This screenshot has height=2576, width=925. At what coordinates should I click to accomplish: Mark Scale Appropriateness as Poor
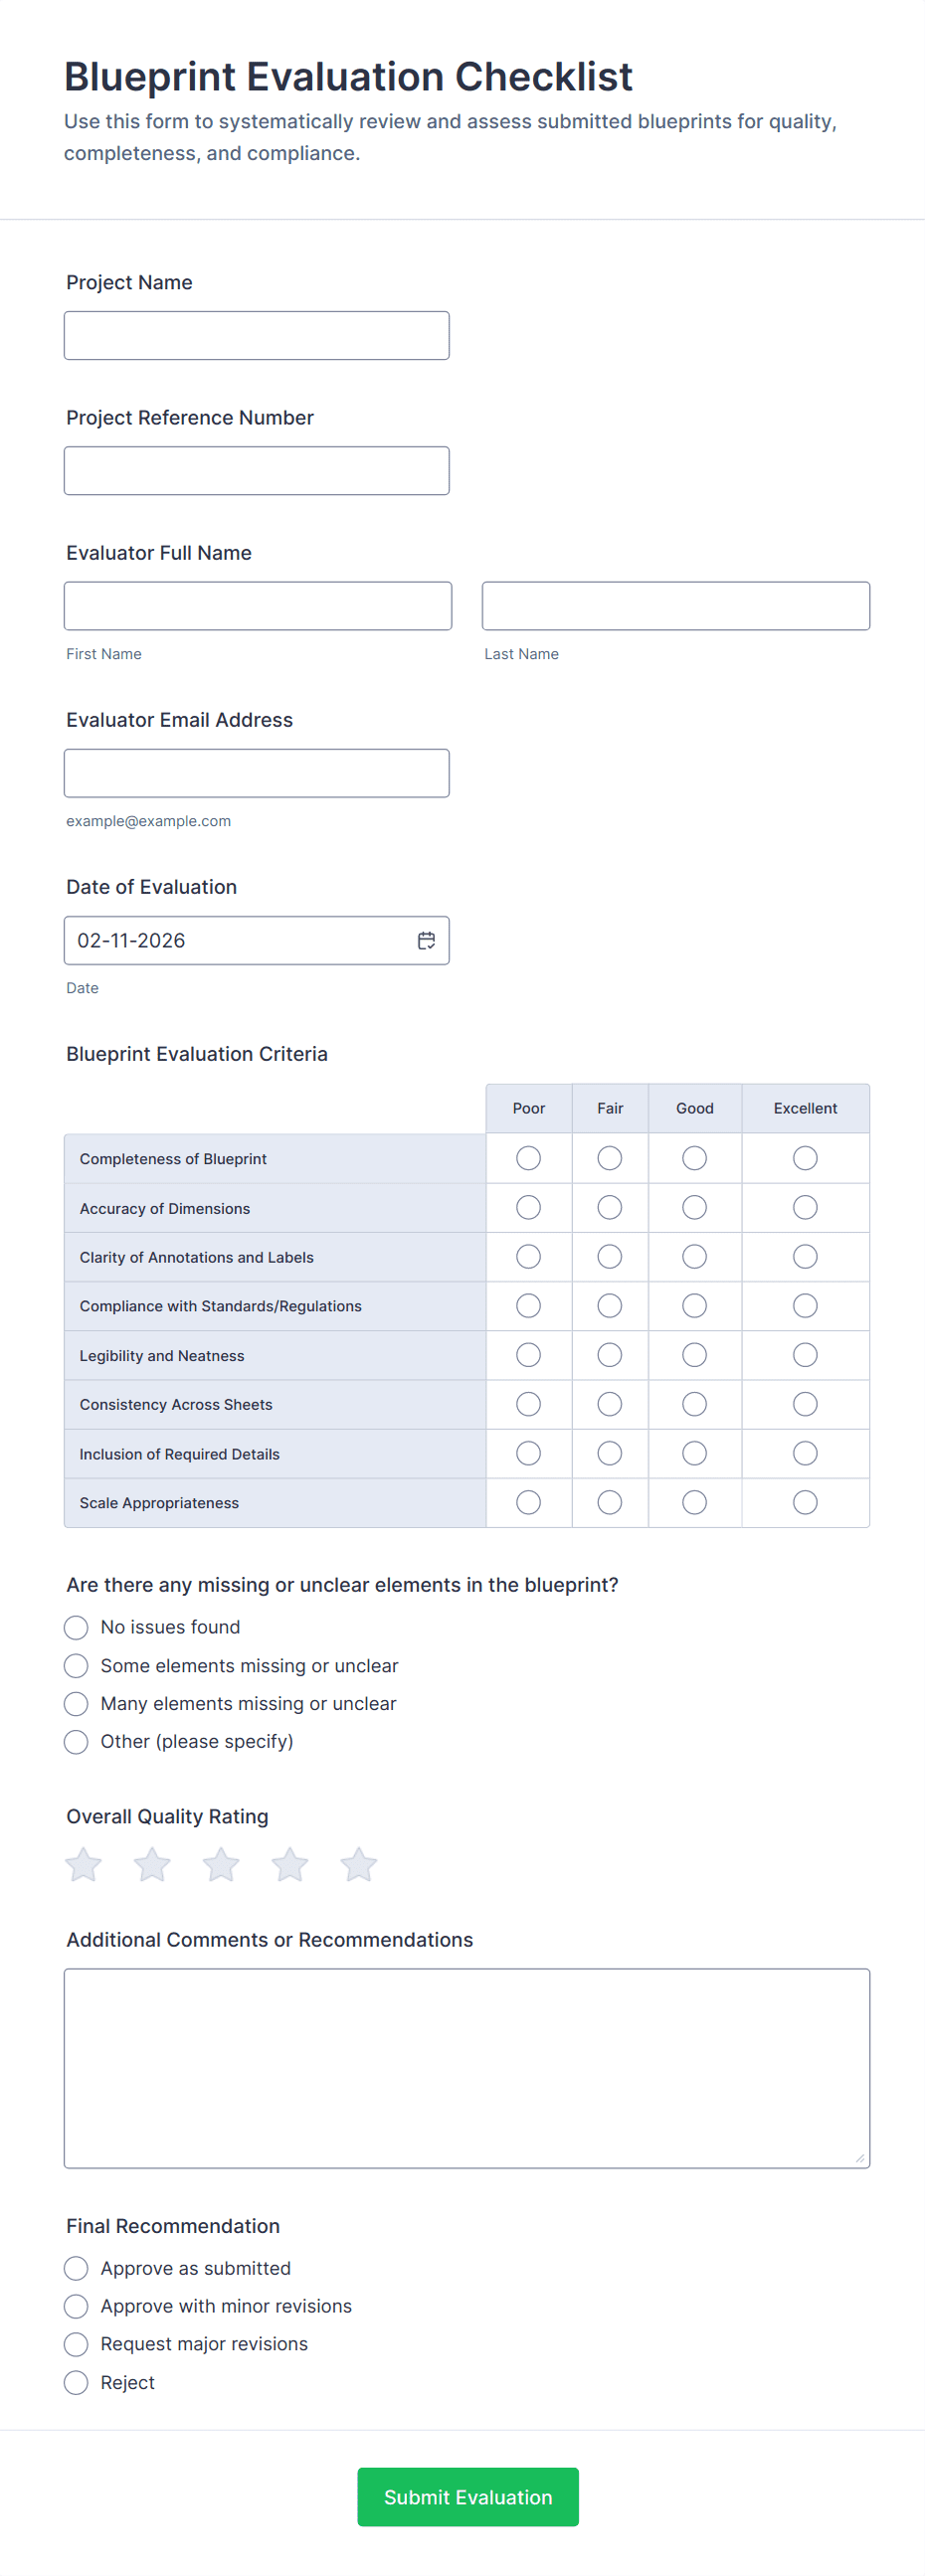528,1502
